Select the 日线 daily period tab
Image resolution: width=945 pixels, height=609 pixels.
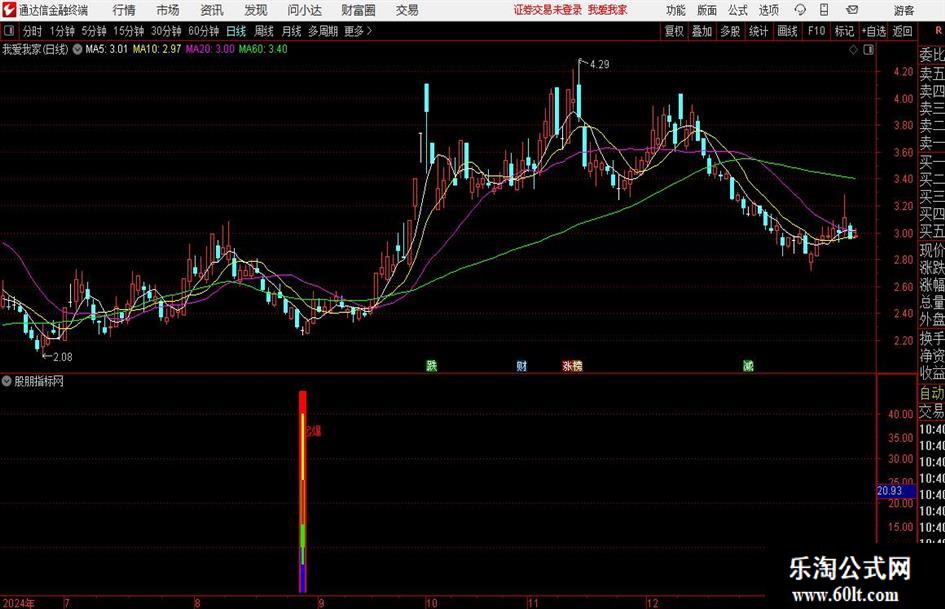pos(236,31)
